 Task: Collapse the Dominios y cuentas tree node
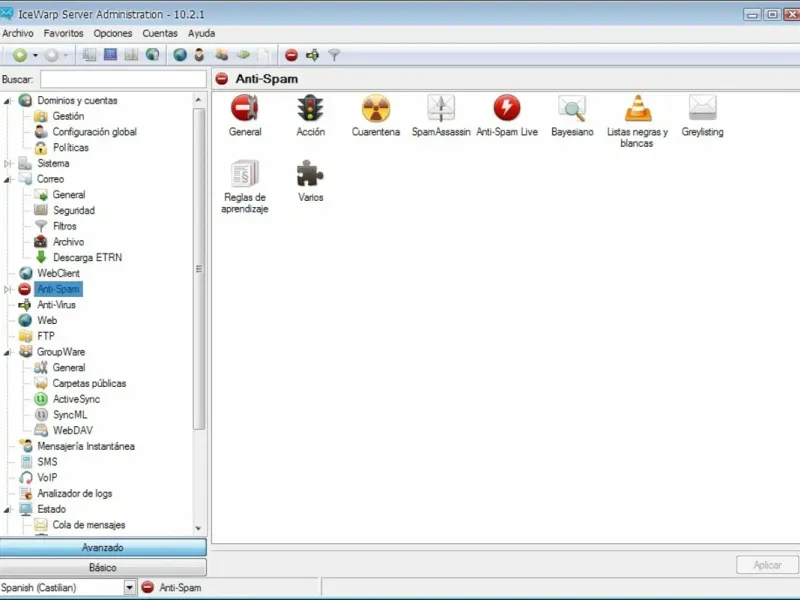7,101
